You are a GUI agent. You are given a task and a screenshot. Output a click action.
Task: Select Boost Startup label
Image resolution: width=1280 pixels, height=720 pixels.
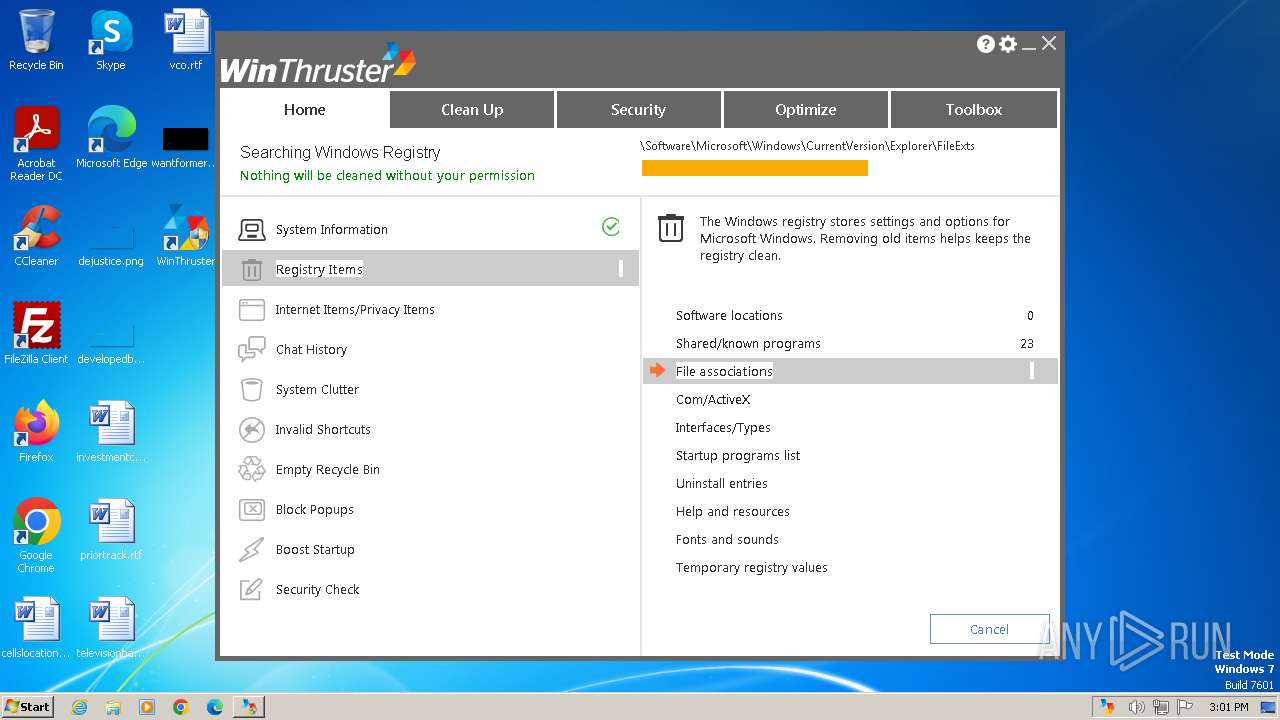point(315,550)
